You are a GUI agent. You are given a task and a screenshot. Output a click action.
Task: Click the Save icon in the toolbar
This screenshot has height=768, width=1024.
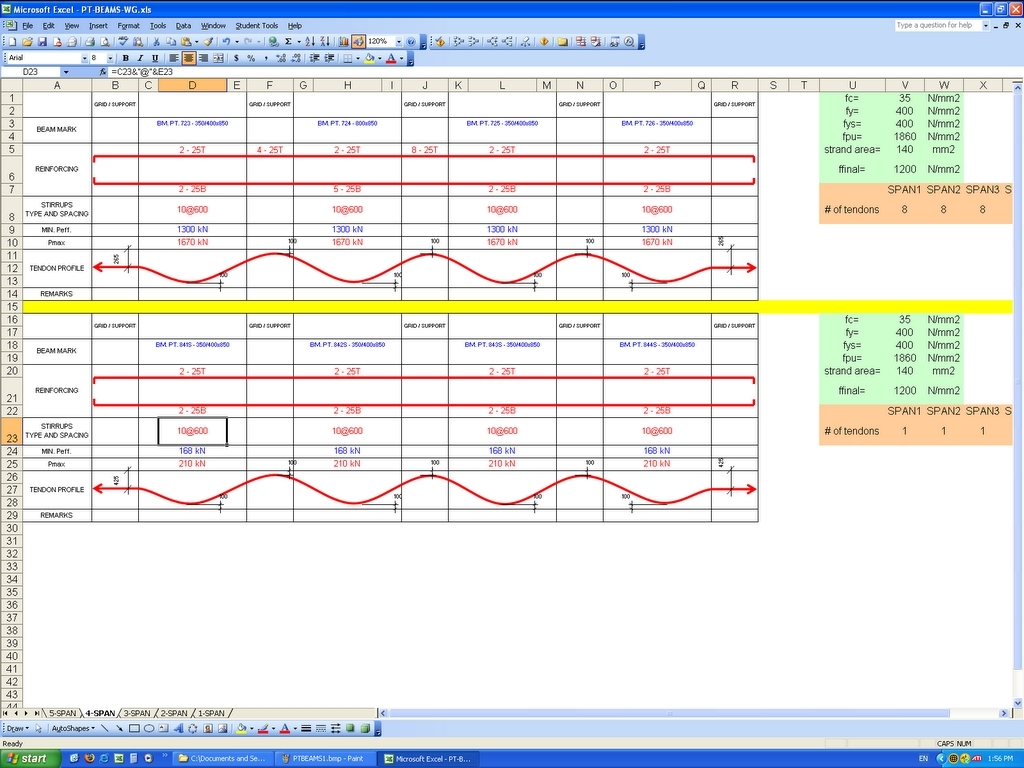pos(42,42)
